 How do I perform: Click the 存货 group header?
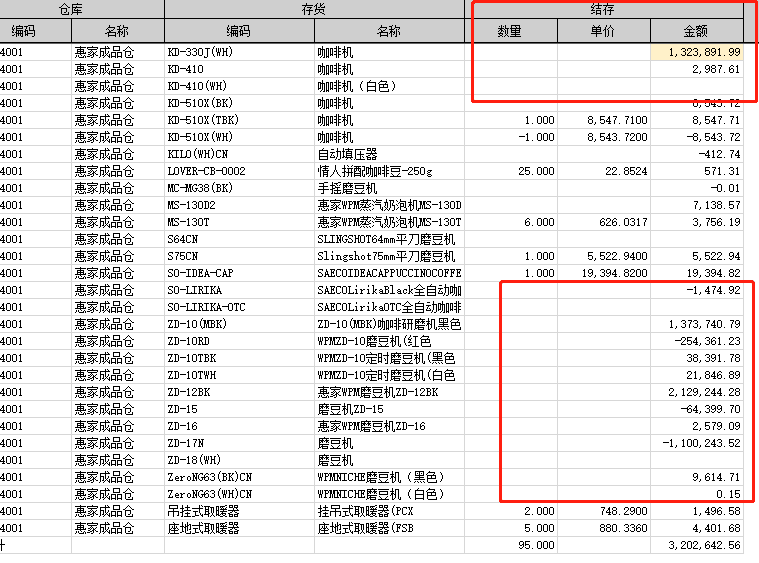(x=314, y=9)
